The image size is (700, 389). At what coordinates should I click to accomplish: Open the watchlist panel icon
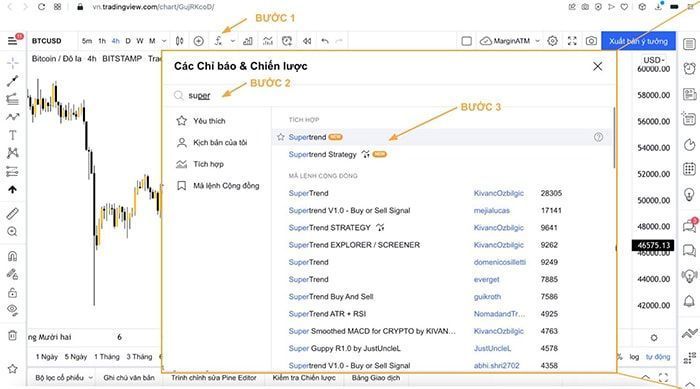[689, 44]
